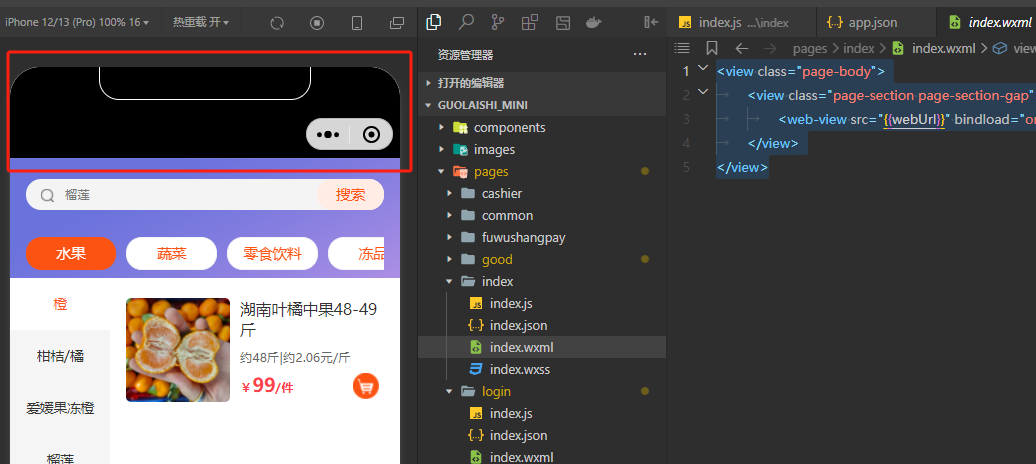This screenshot has width=1036, height=464.
Task: Collapse the pages folder
Action: [542, 171]
